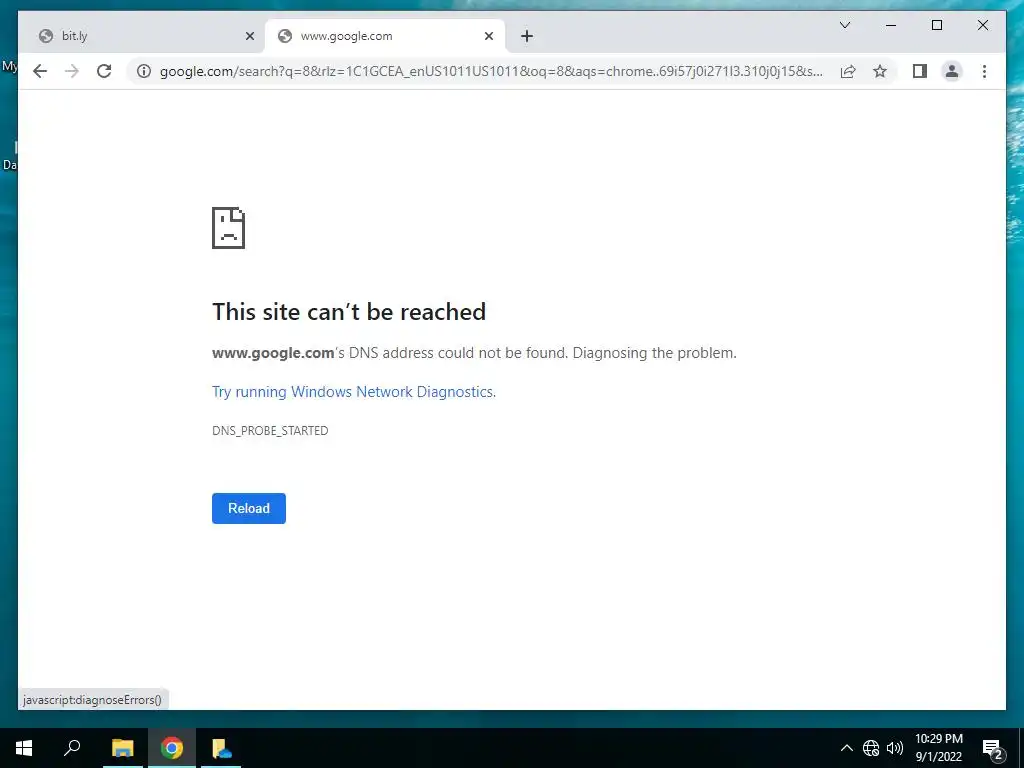
Task: Open File Explorer from the taskbar
Action: point(122,748)
